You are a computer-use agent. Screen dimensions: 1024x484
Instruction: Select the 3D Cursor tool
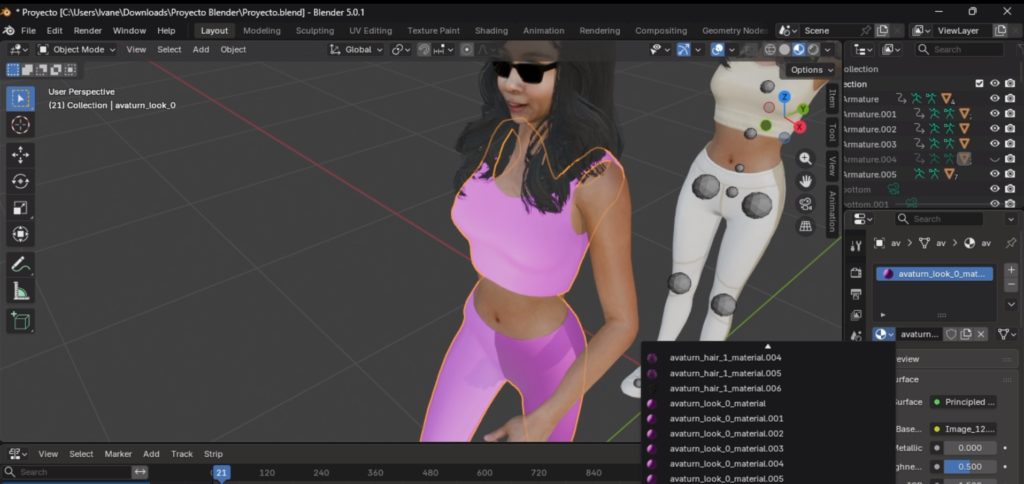(20, 125)
